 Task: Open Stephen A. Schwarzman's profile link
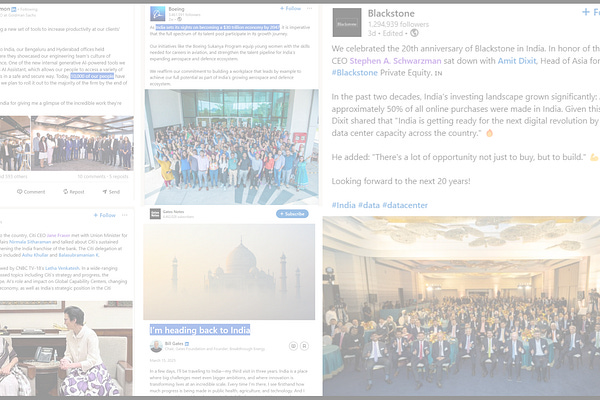coord(395,61)
